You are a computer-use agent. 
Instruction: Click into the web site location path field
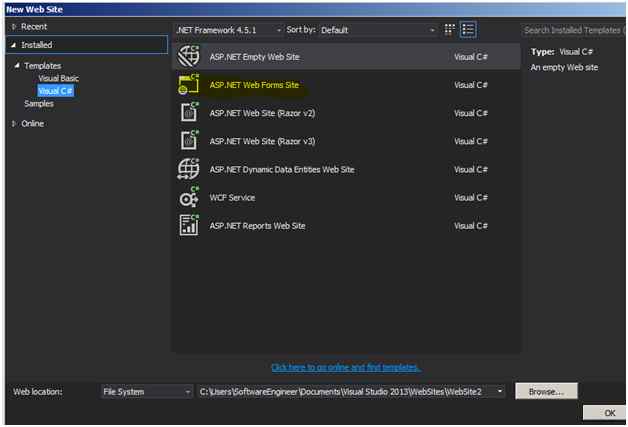tap(346, 392)
